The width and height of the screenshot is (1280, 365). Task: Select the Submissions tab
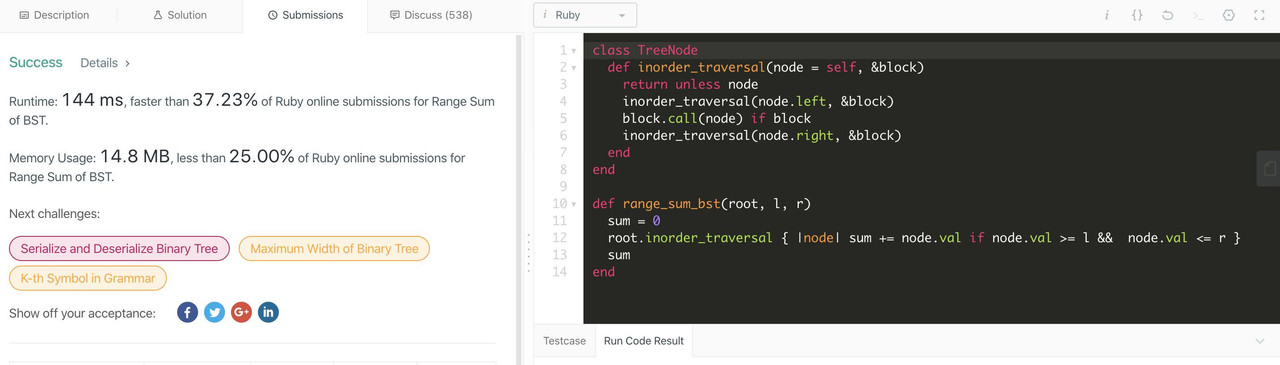coord(305,15)
